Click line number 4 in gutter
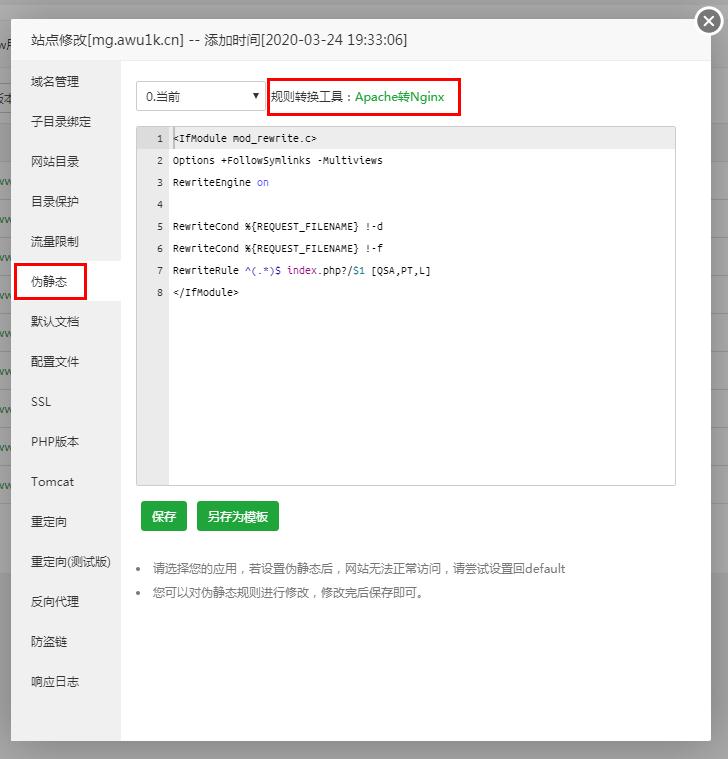Viewport: 728px width, 759px height. tap(160, 204)
